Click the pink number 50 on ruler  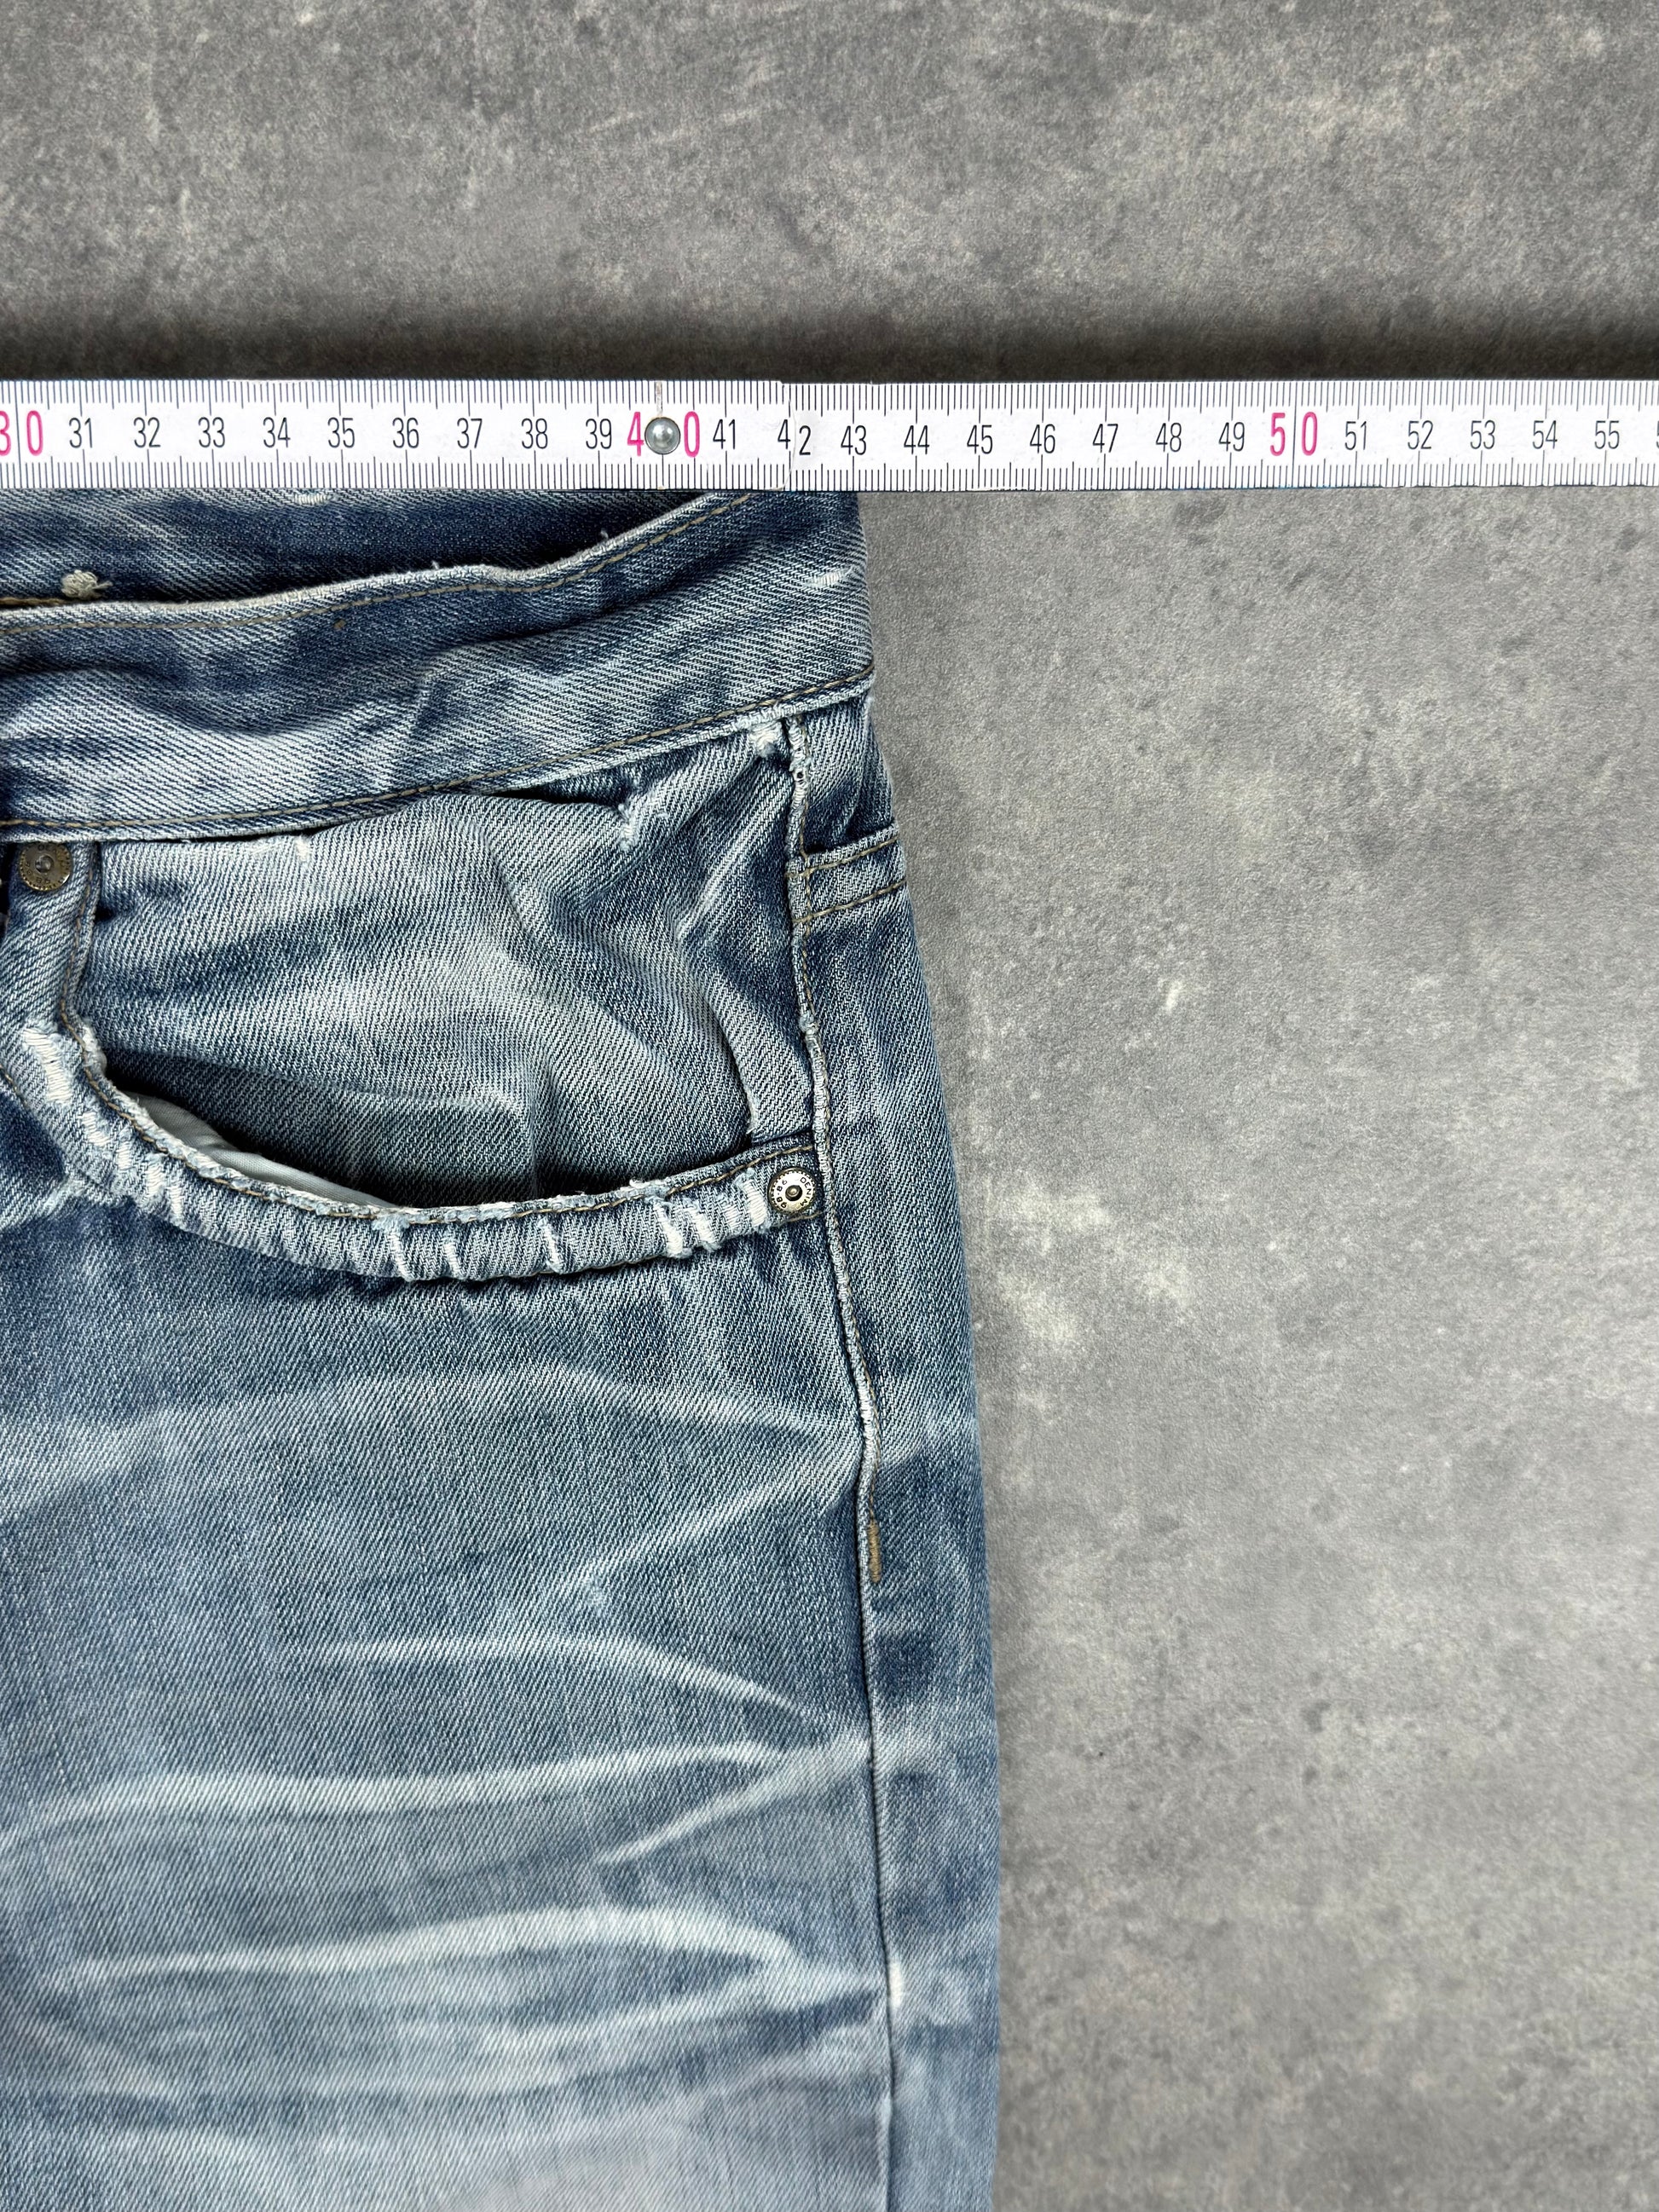coord(1294,436)
